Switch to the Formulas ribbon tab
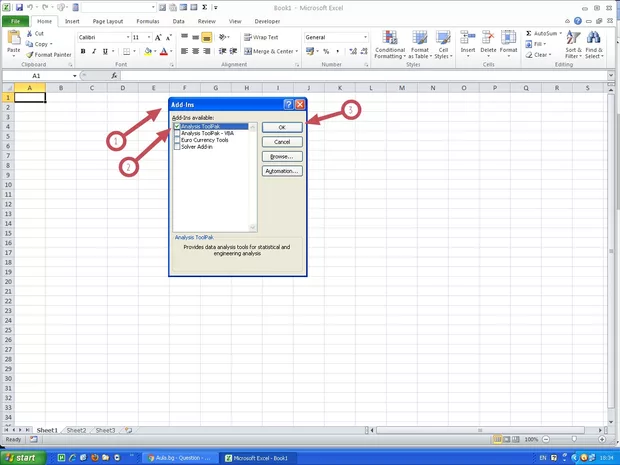This screenshot has width=620, height=465. (x=149, y=20)
